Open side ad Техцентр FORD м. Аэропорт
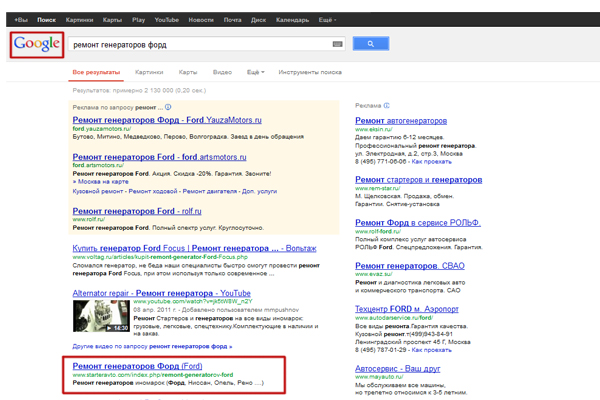Viewport: 600px width, 400px height. 407,309
